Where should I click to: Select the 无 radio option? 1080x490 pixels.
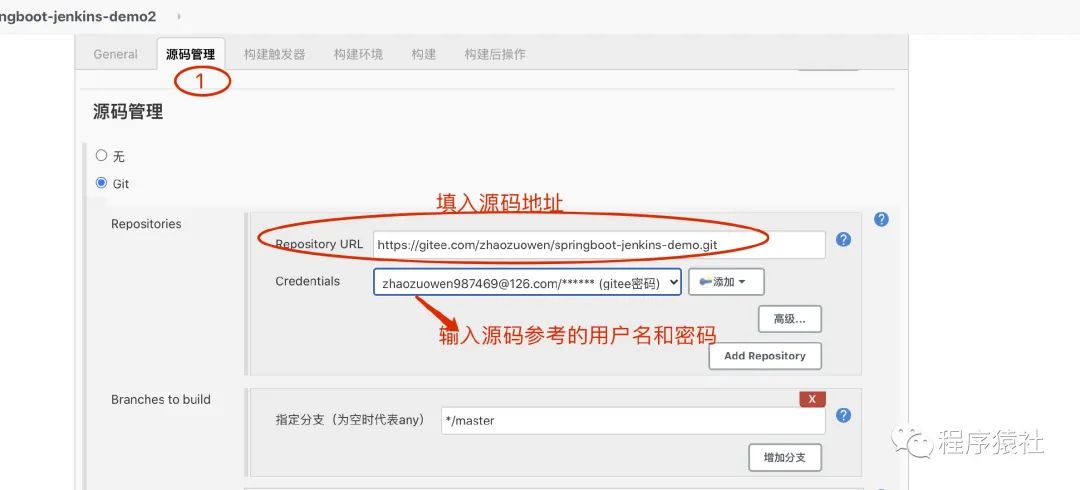click(101, 155)
